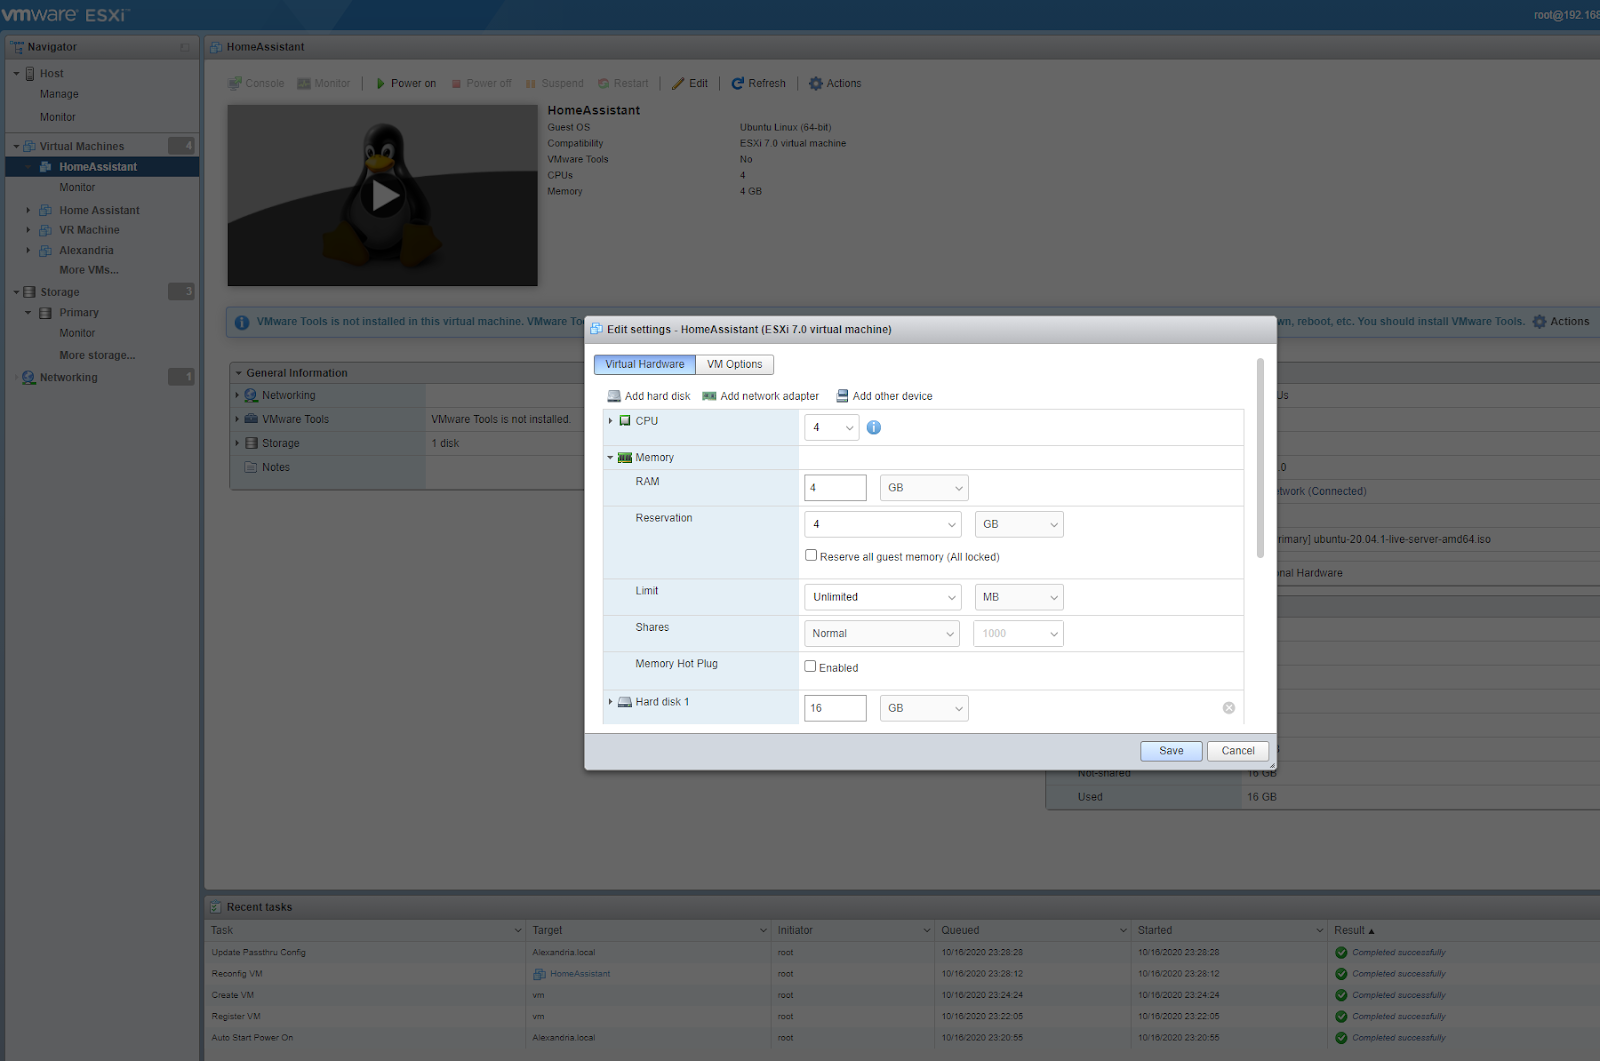Expand the Networking row in General Information

237,396
